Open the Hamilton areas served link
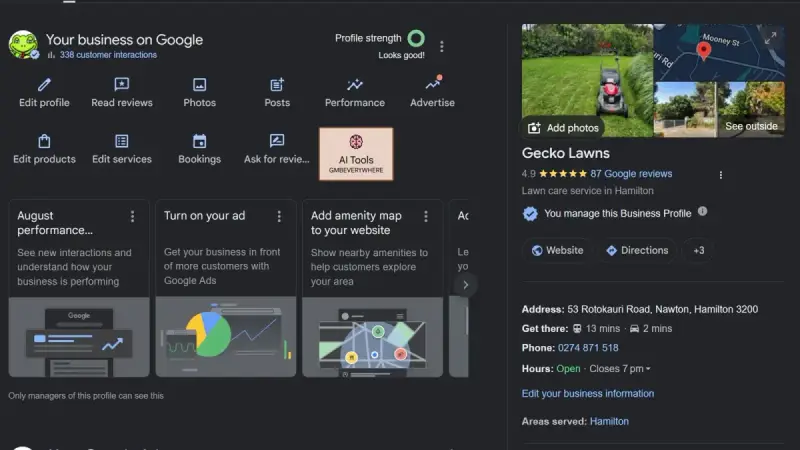This screenshot has height=450, width=800. tap(609, 421)
